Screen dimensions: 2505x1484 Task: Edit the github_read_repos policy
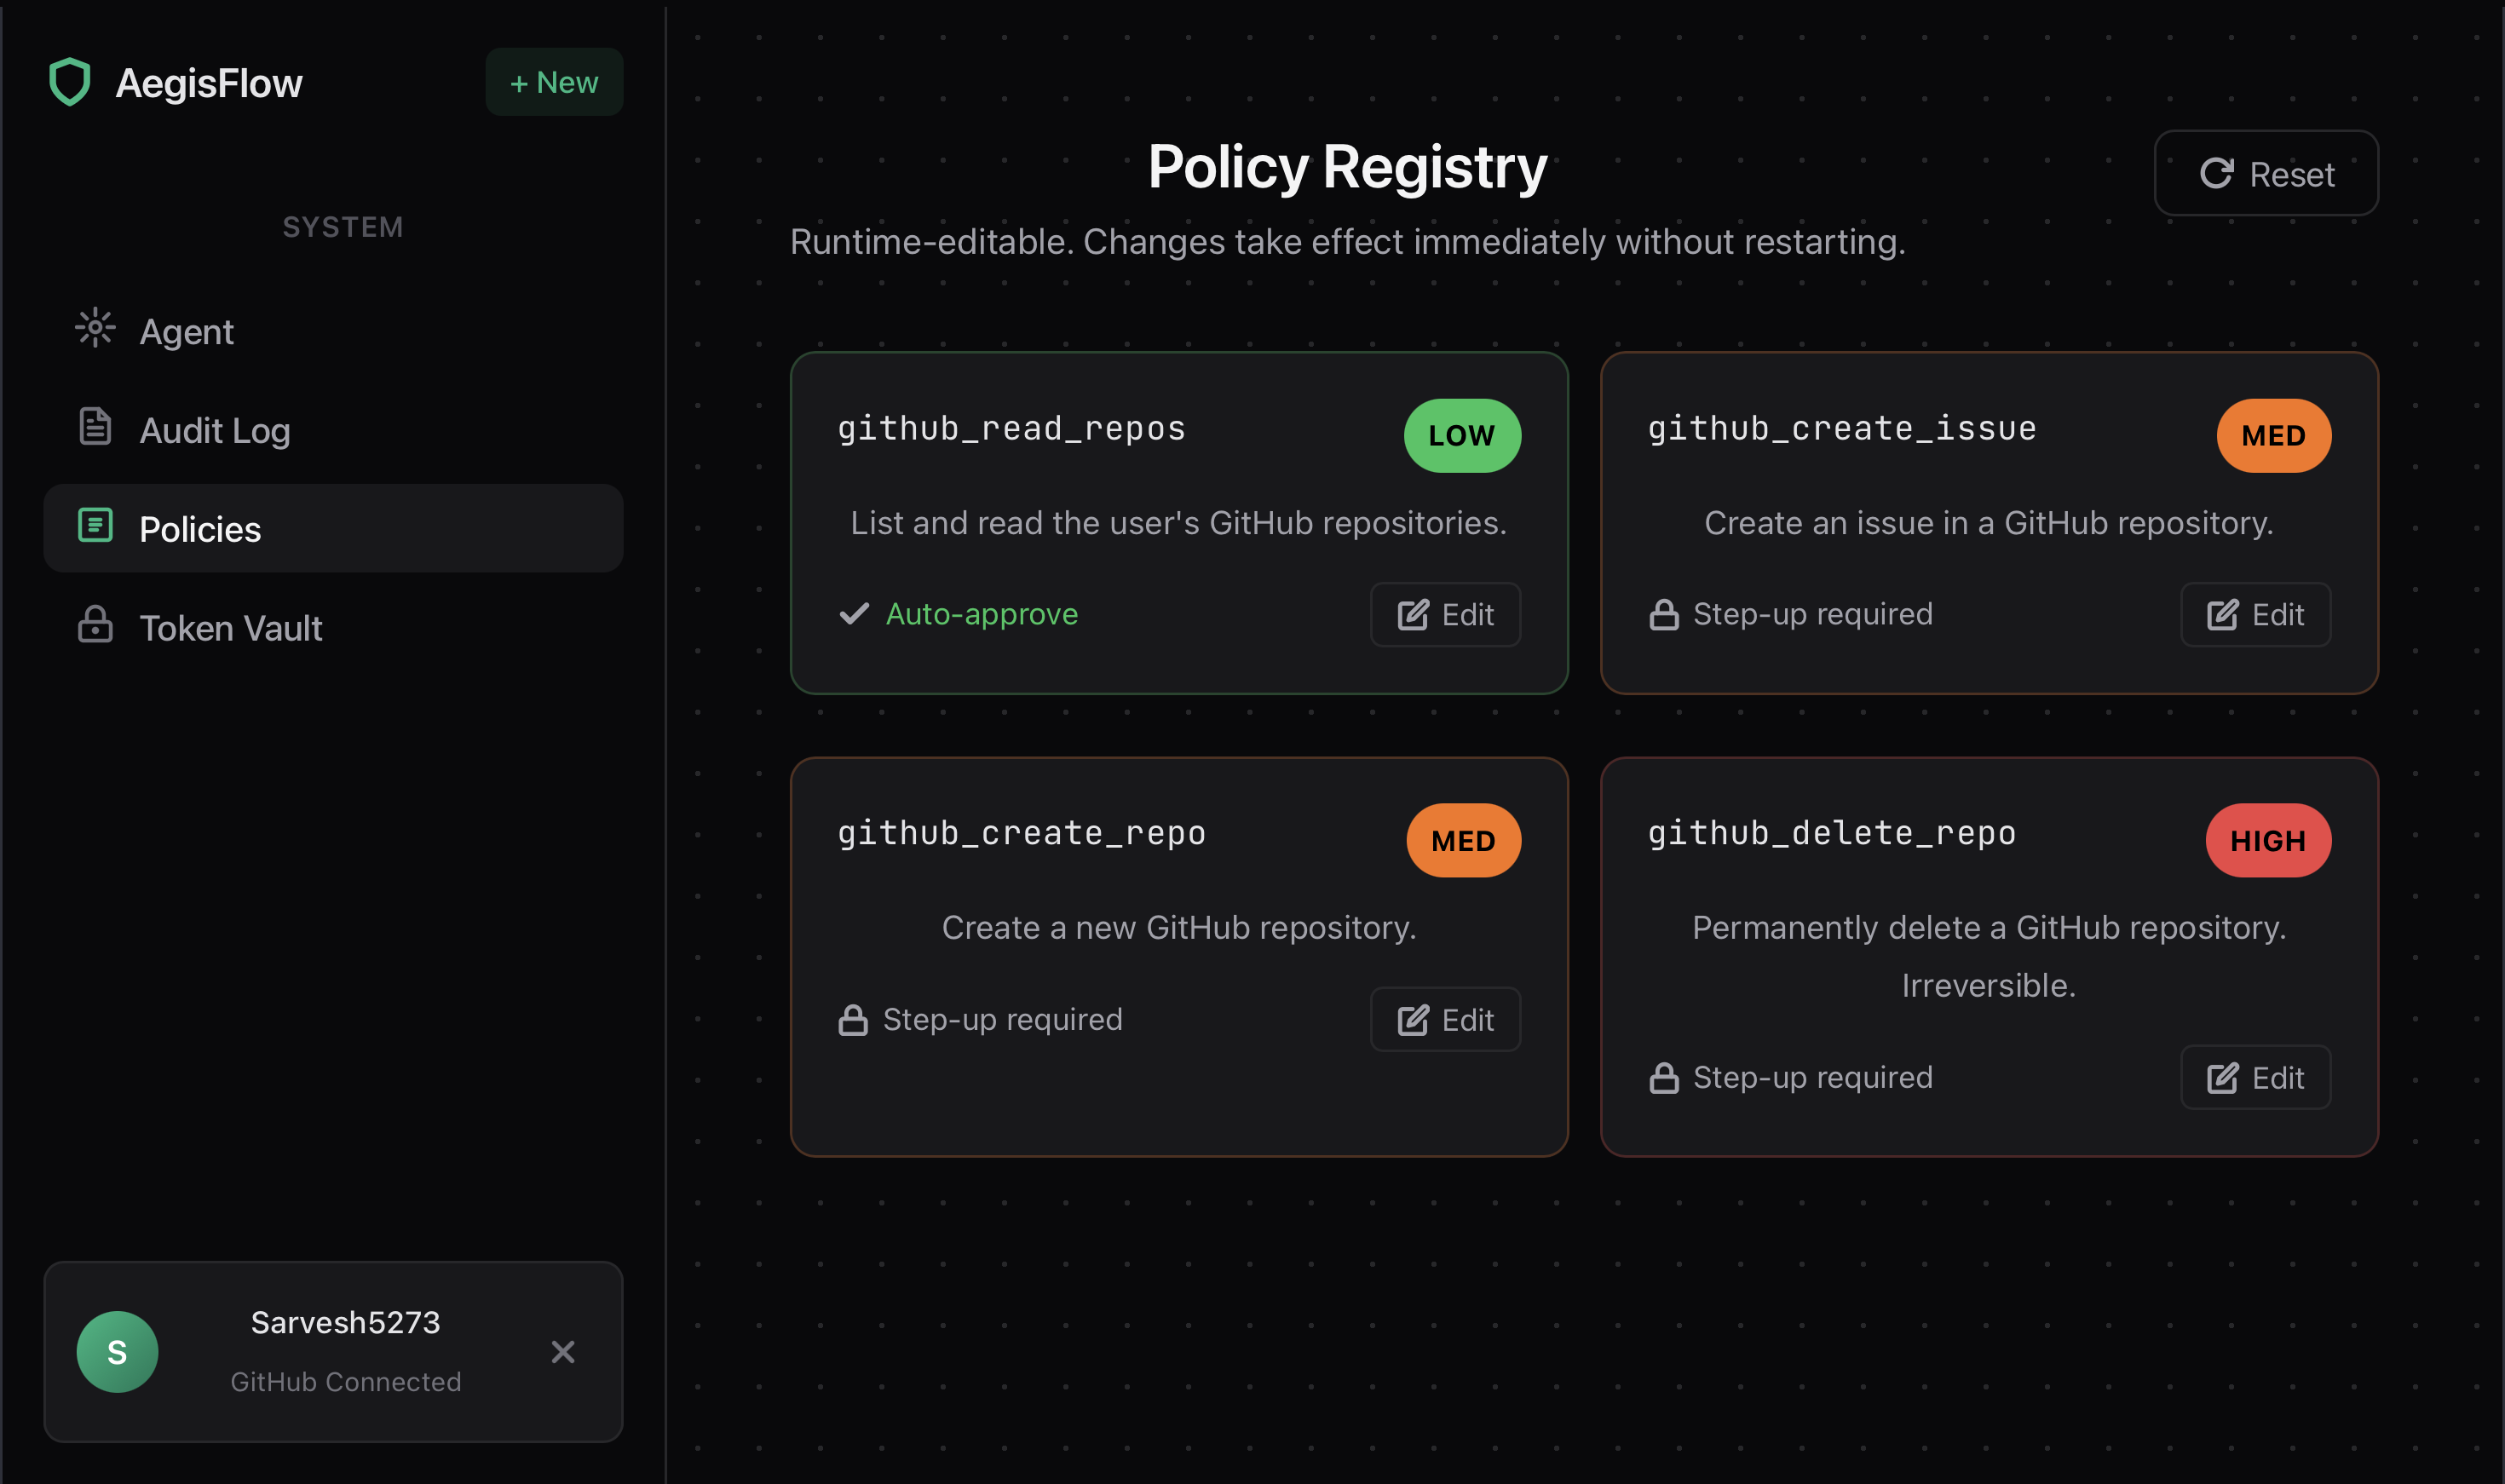1445,615
